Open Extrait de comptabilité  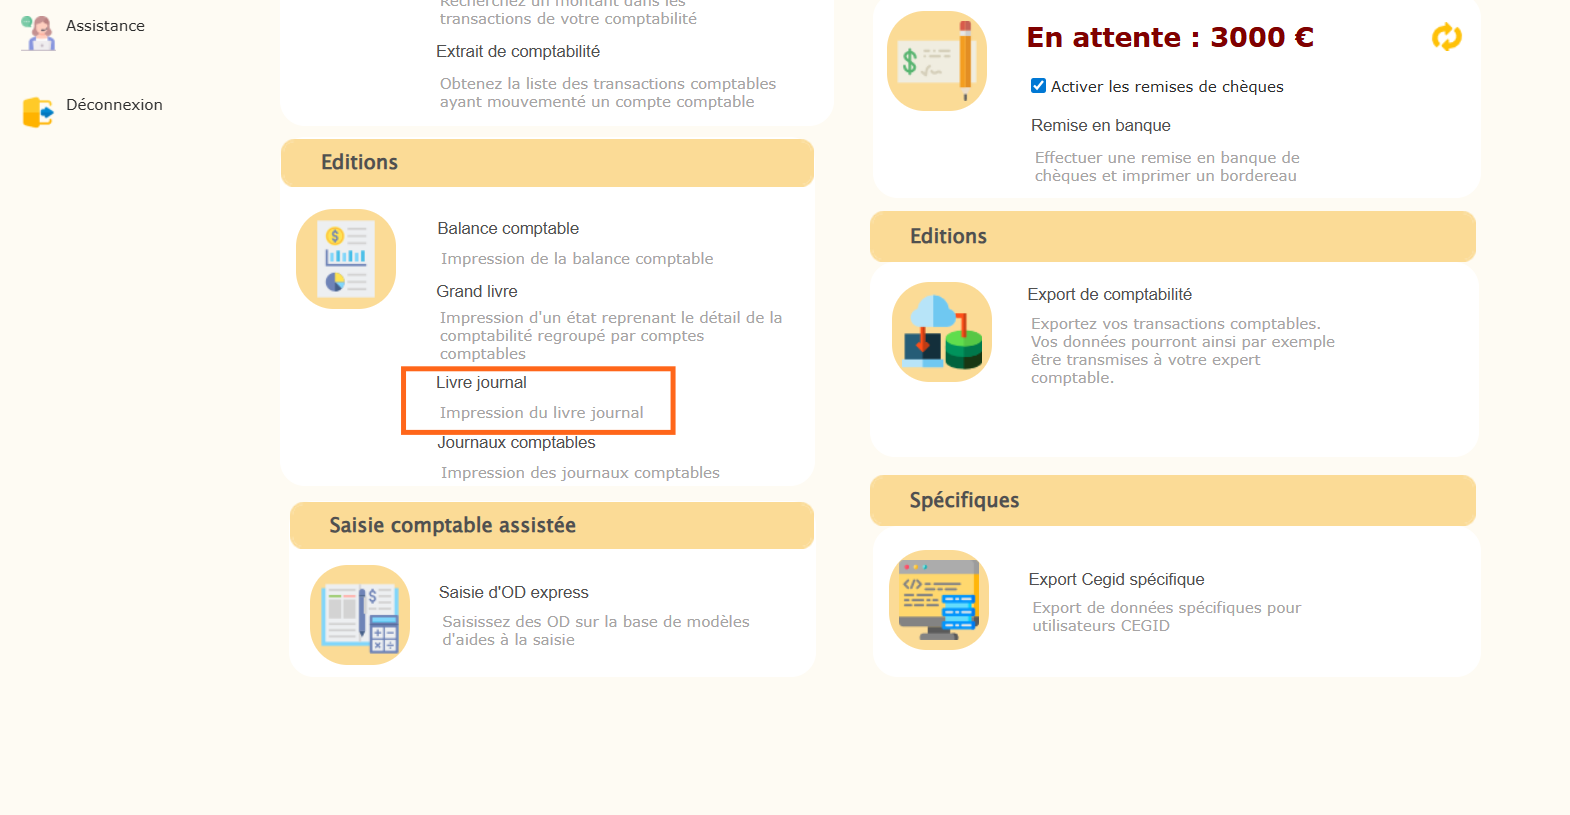point(518,52)
